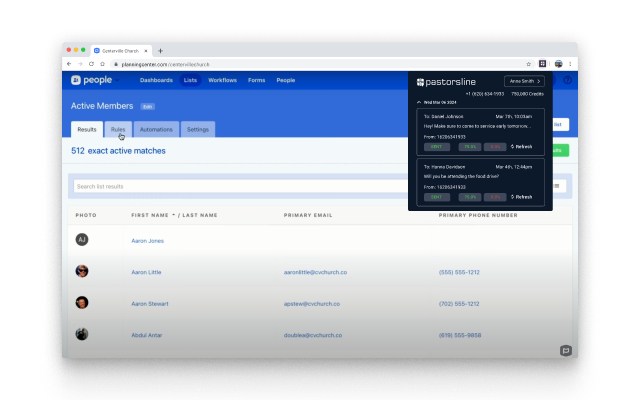Click the SENT badge on Daniel Johnson message

(x=437, y=147)
